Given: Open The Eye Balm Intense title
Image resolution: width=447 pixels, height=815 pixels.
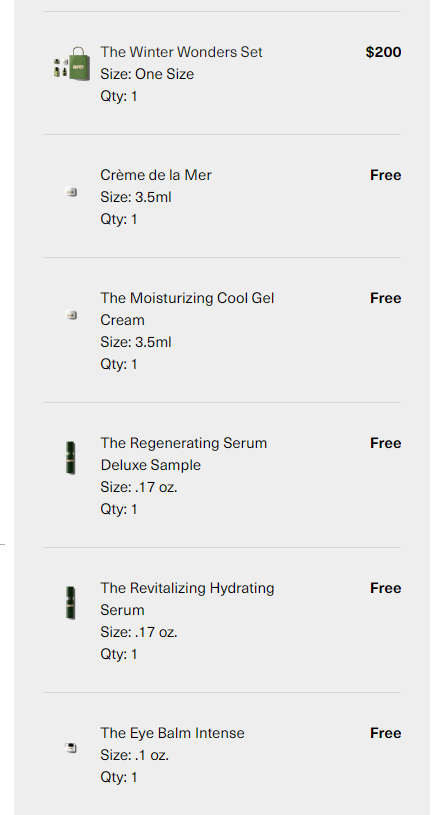Looking at the screenshot, I should point(172,733).
